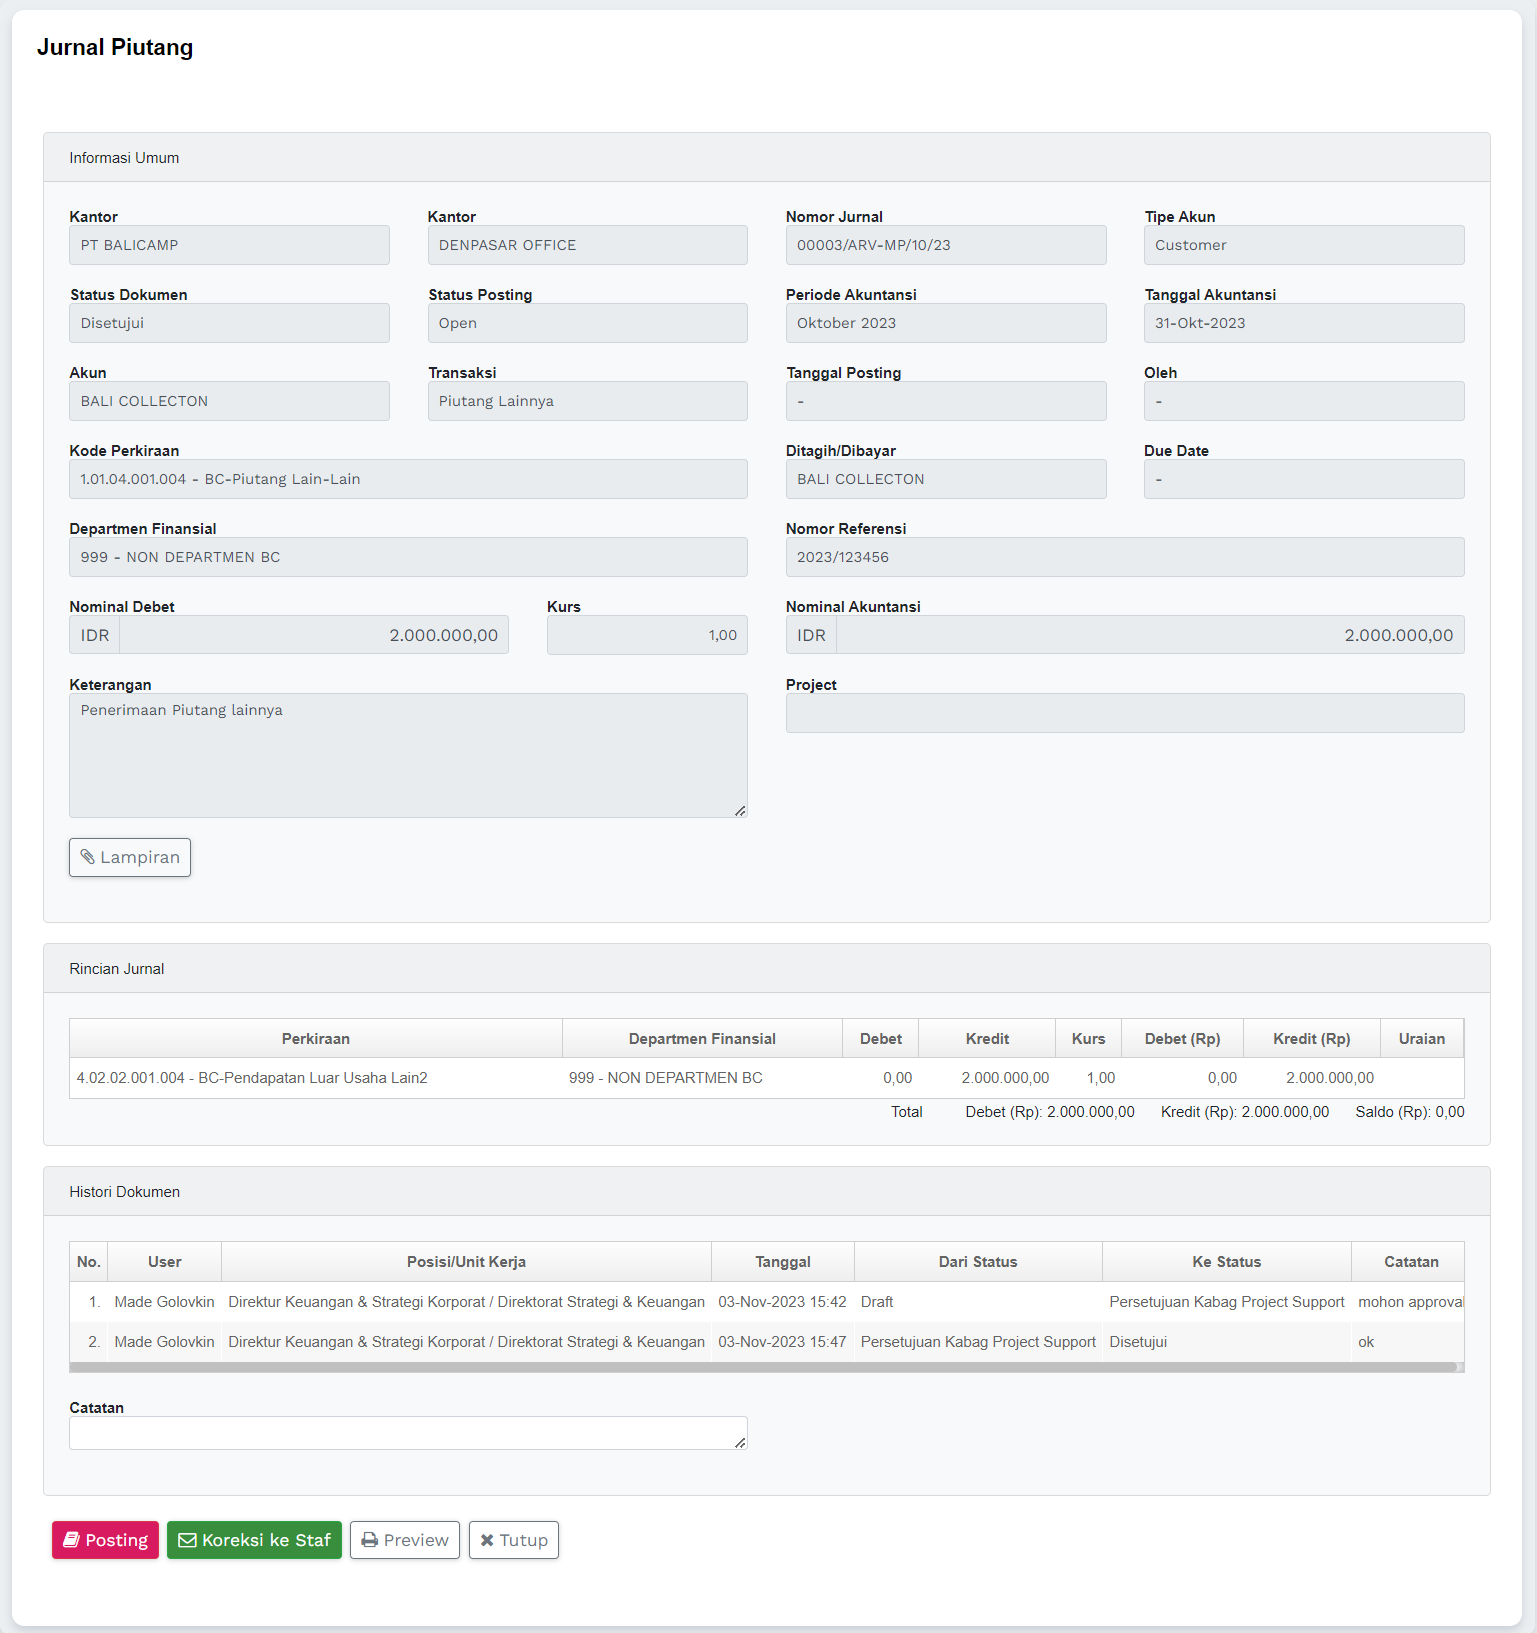
Task: Click the Kode Perkiraan field
Action: (x=407, y=479)
